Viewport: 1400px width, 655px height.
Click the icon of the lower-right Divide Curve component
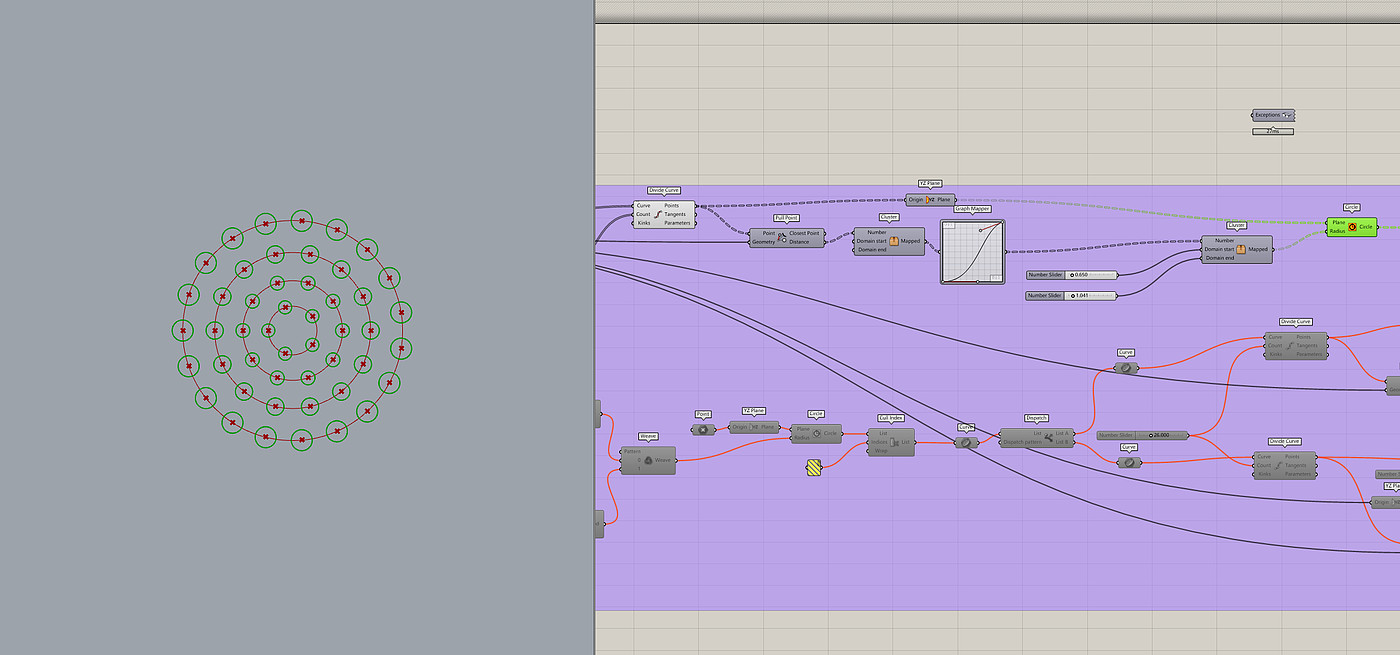click(1277, 465)
